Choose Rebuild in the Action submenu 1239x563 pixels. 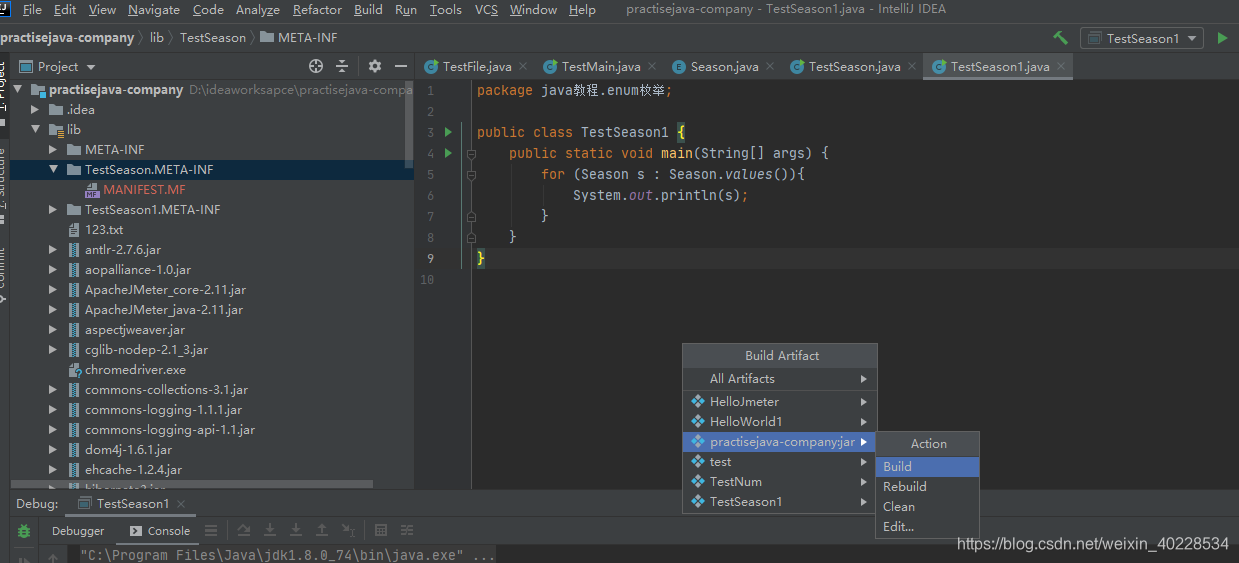coord(927,487)
